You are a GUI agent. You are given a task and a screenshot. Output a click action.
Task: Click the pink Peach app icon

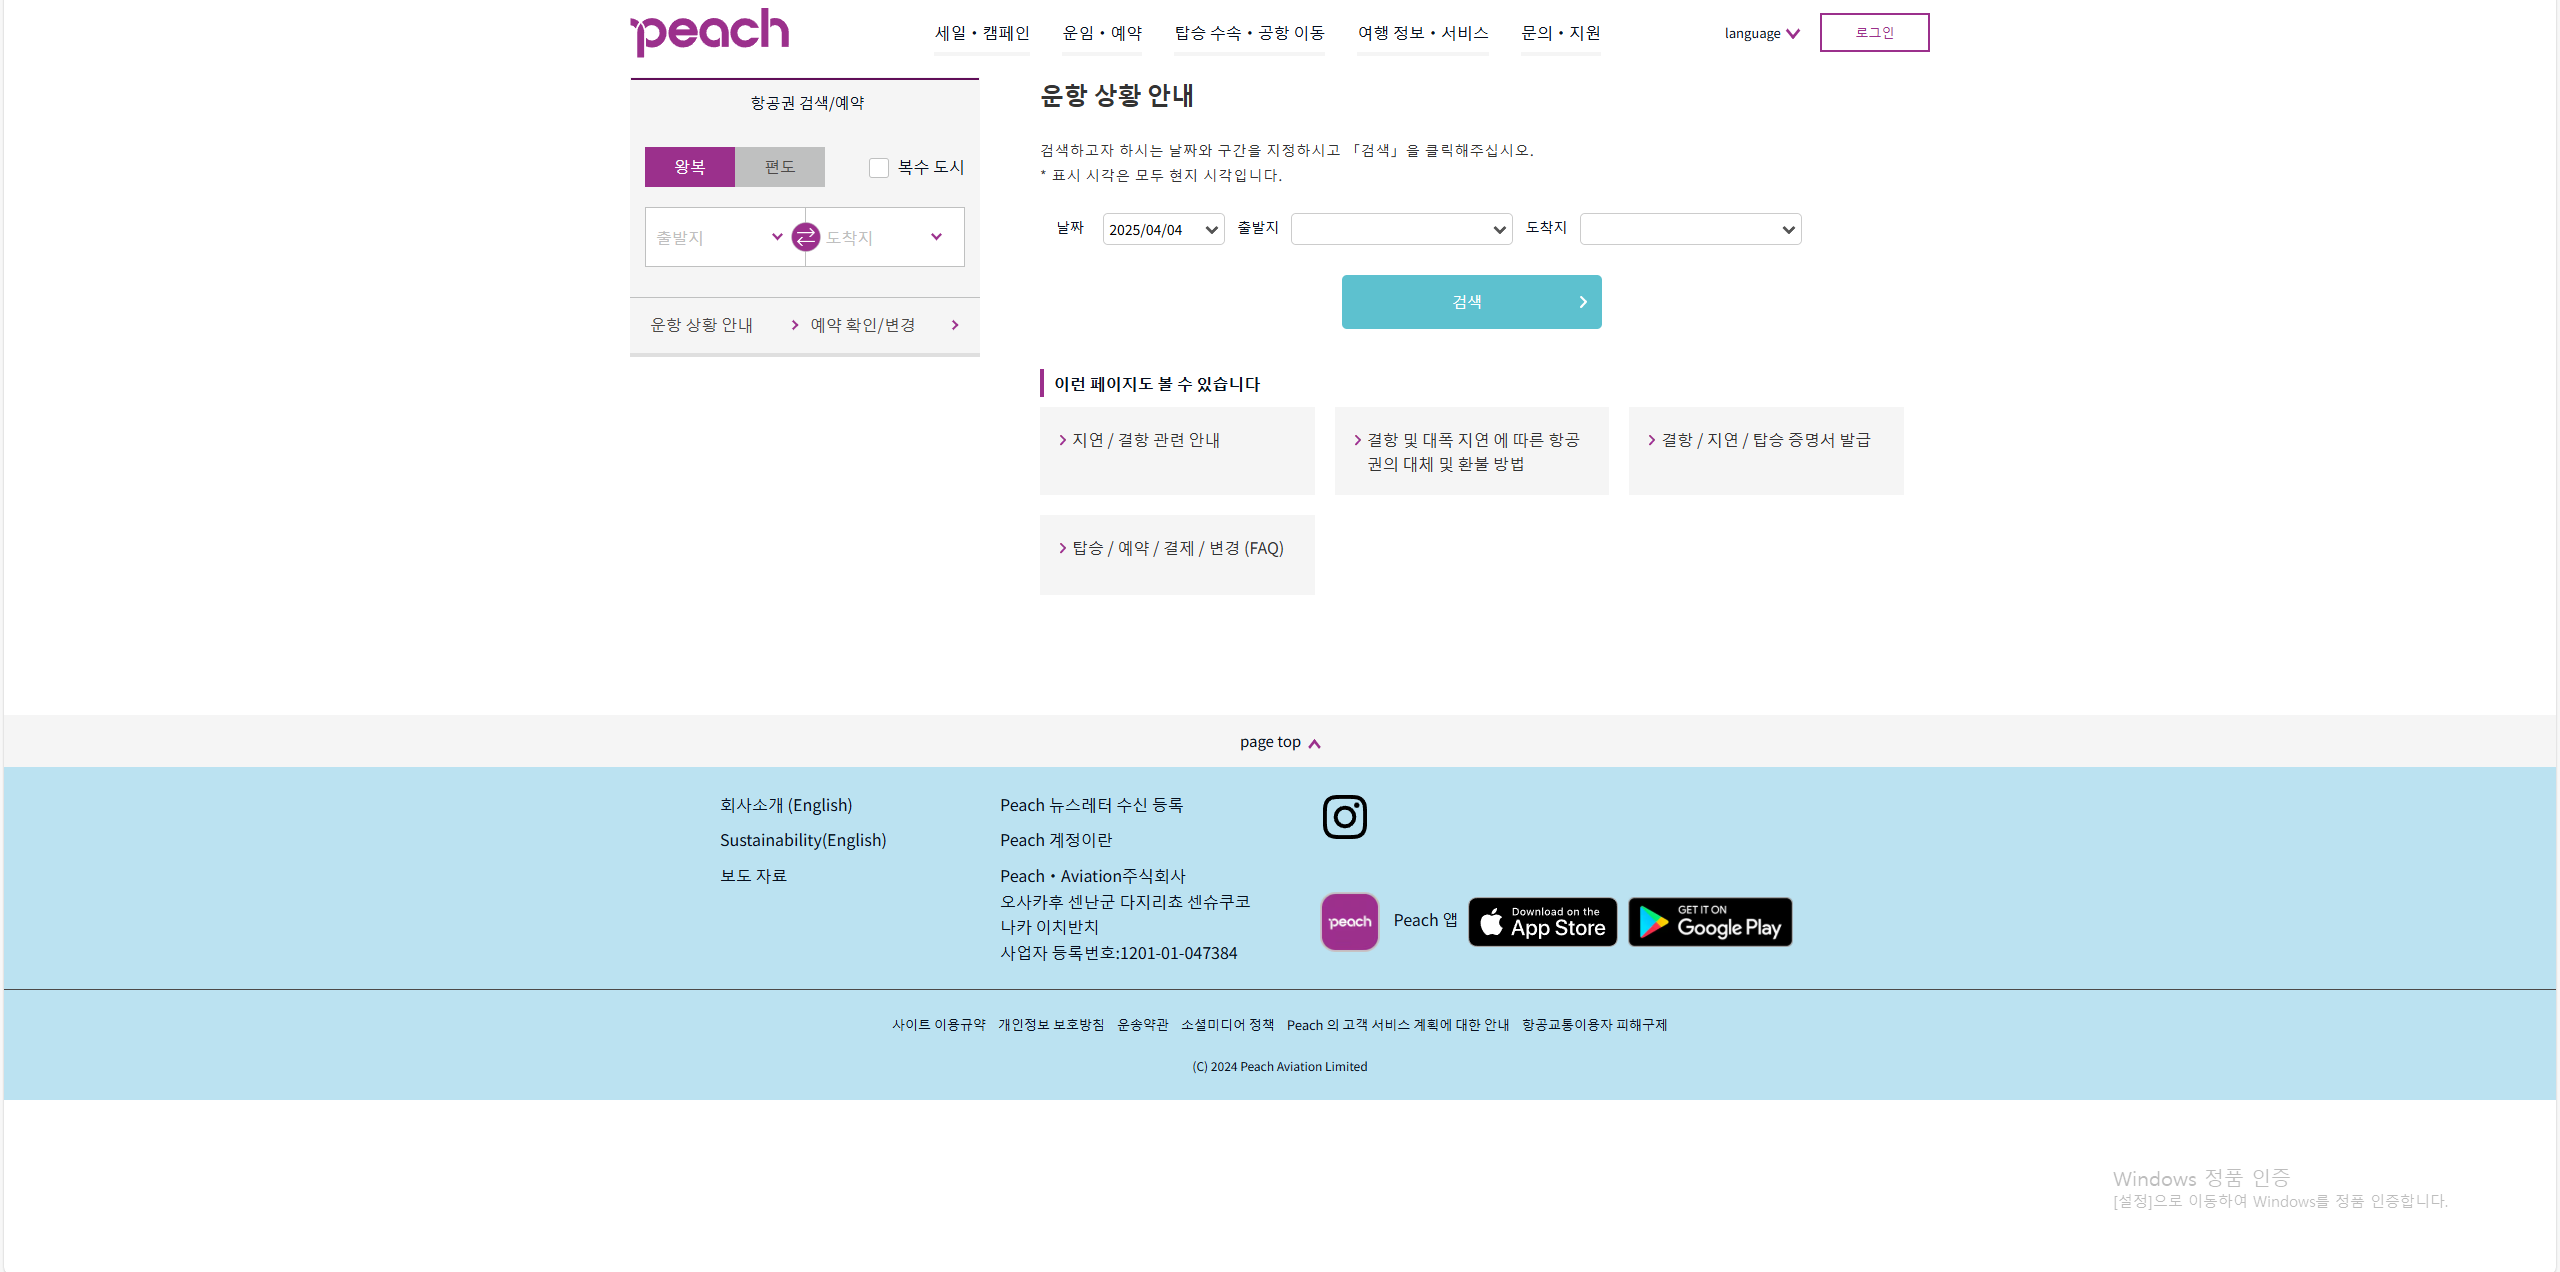point(1349,921)
